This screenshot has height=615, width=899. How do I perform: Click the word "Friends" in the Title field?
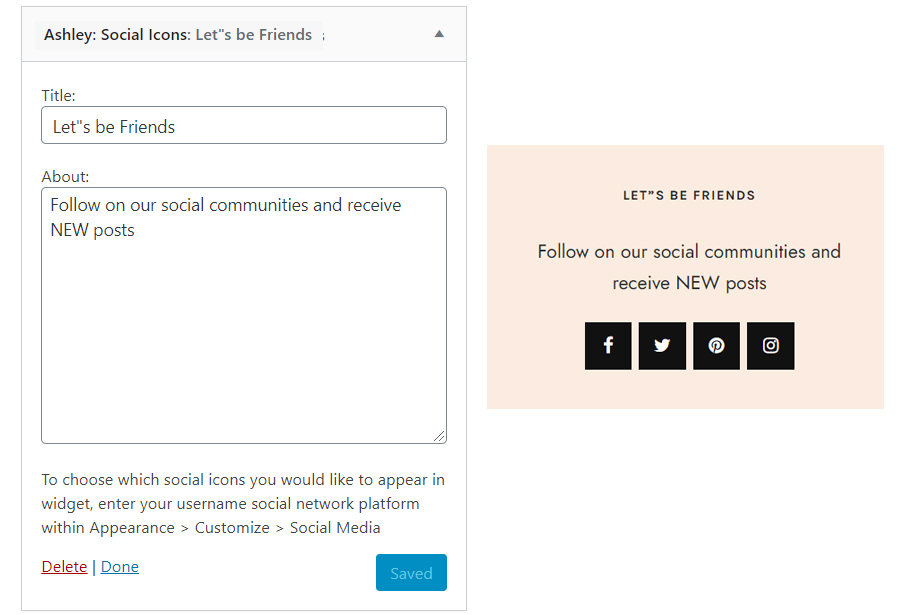[147, 127]
